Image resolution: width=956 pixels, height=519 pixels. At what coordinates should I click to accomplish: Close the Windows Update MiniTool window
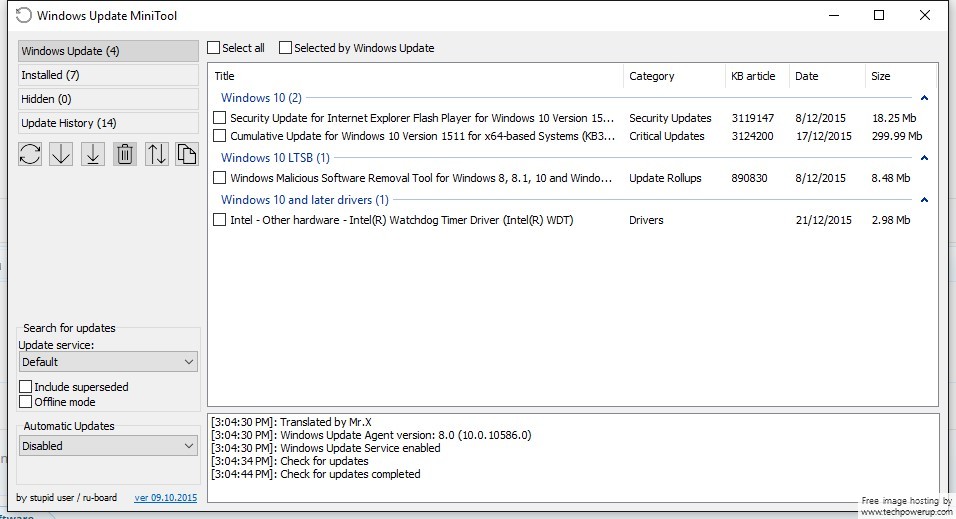(925, 15)
